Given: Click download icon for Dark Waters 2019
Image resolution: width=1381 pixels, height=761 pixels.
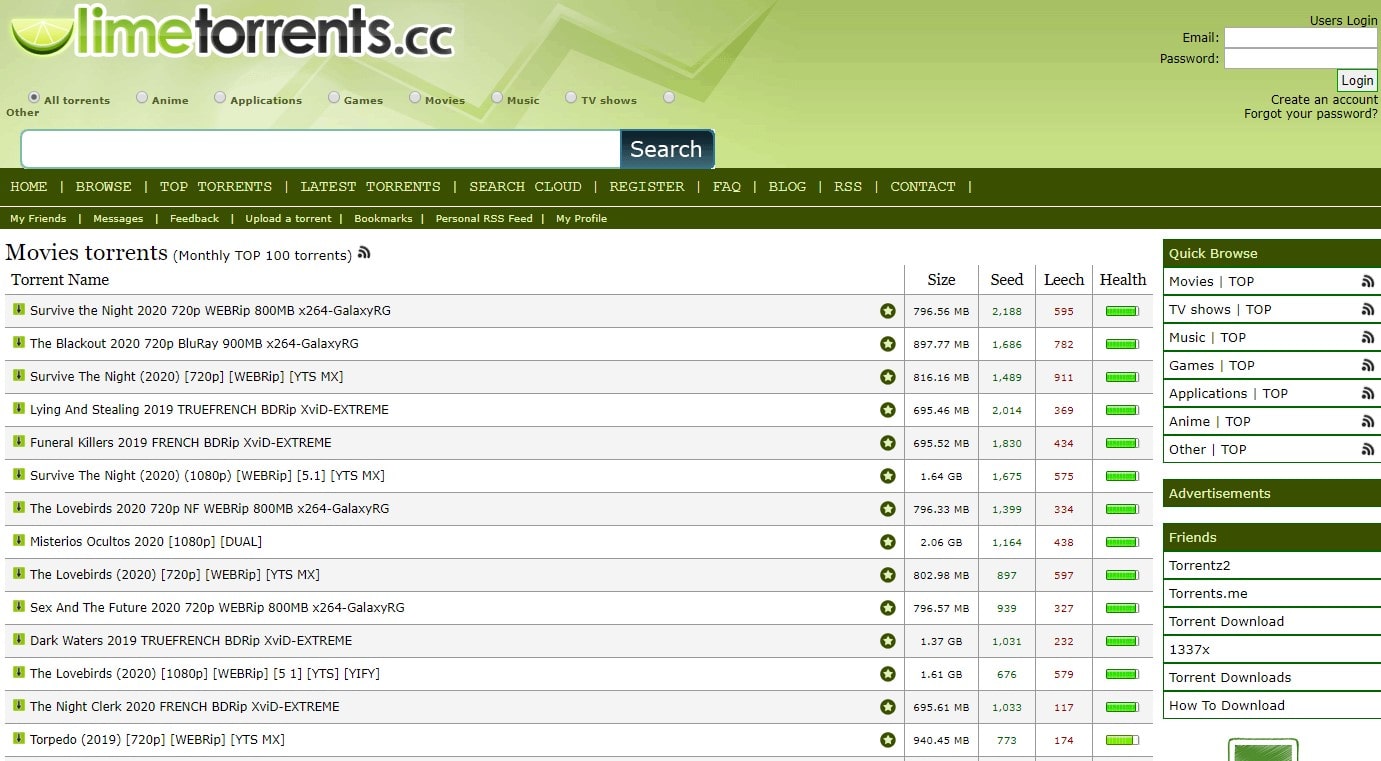Looking at the screenshot, I should pyautogui.click(x=19, y=639).
